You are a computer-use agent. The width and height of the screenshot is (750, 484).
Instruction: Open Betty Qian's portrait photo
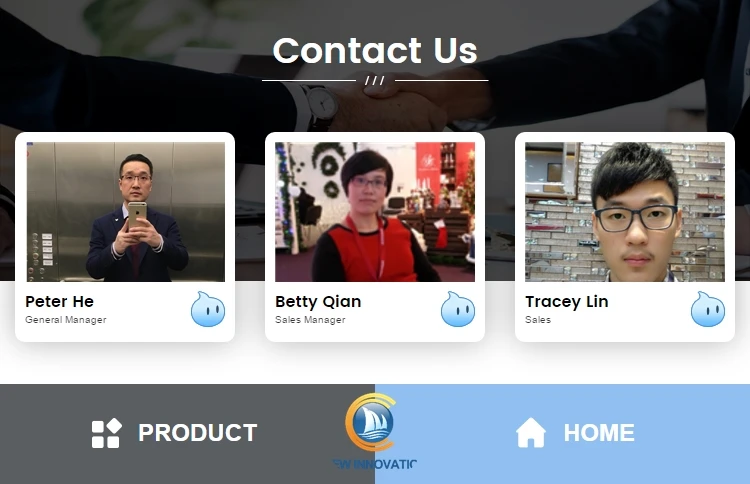tap(375, 212)
